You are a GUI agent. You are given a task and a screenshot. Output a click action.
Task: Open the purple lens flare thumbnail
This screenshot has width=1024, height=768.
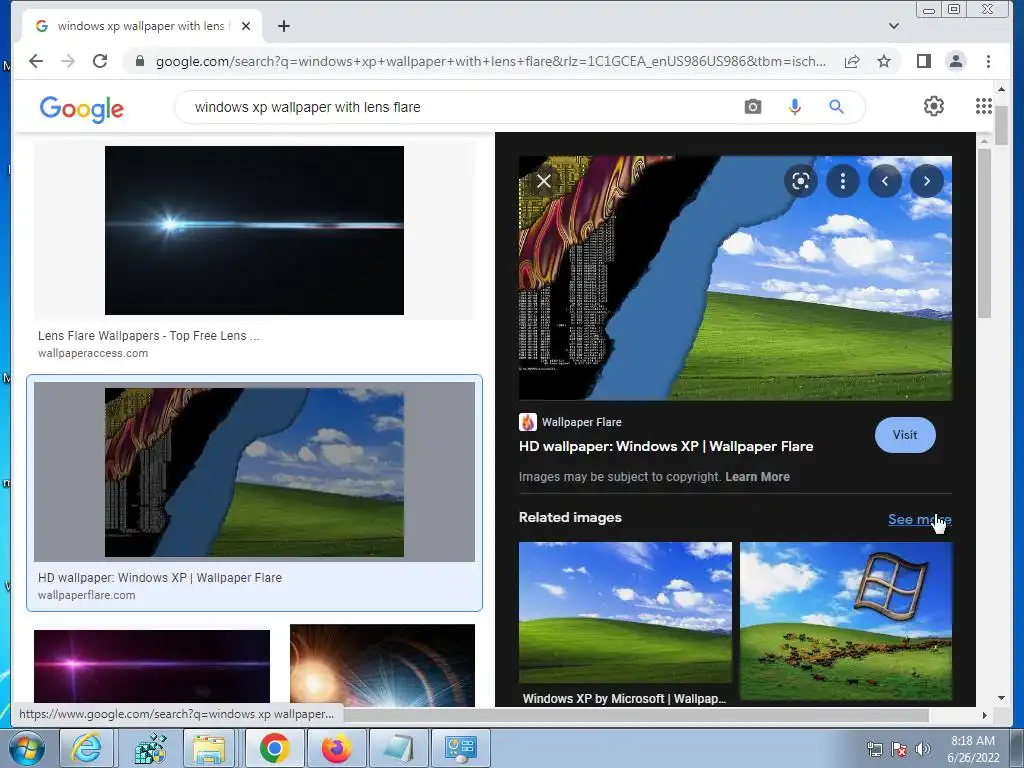tap(152, 666)
